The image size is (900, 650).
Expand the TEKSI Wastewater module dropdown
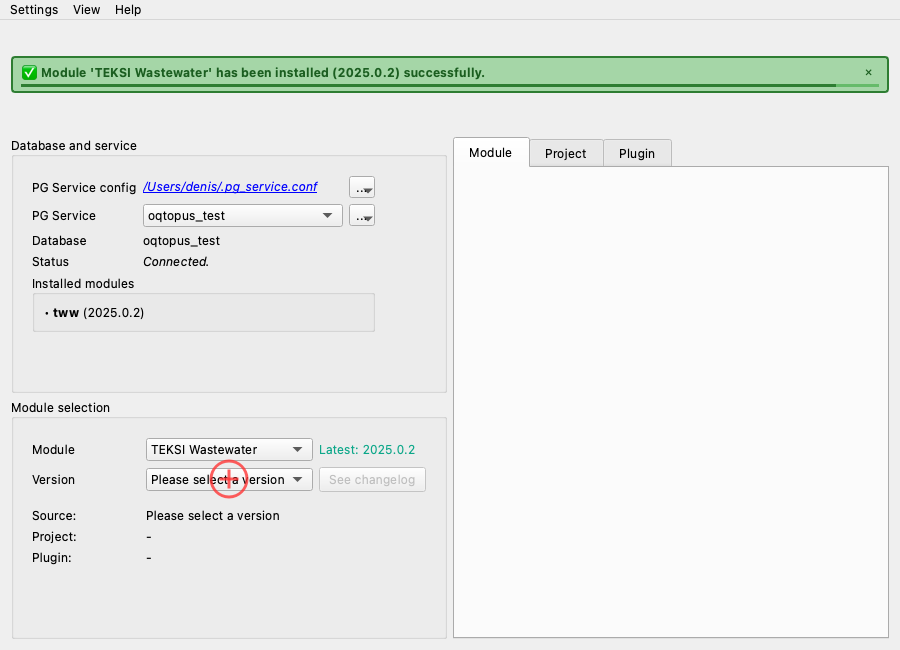pyautogui.click(x=229, y=449)
